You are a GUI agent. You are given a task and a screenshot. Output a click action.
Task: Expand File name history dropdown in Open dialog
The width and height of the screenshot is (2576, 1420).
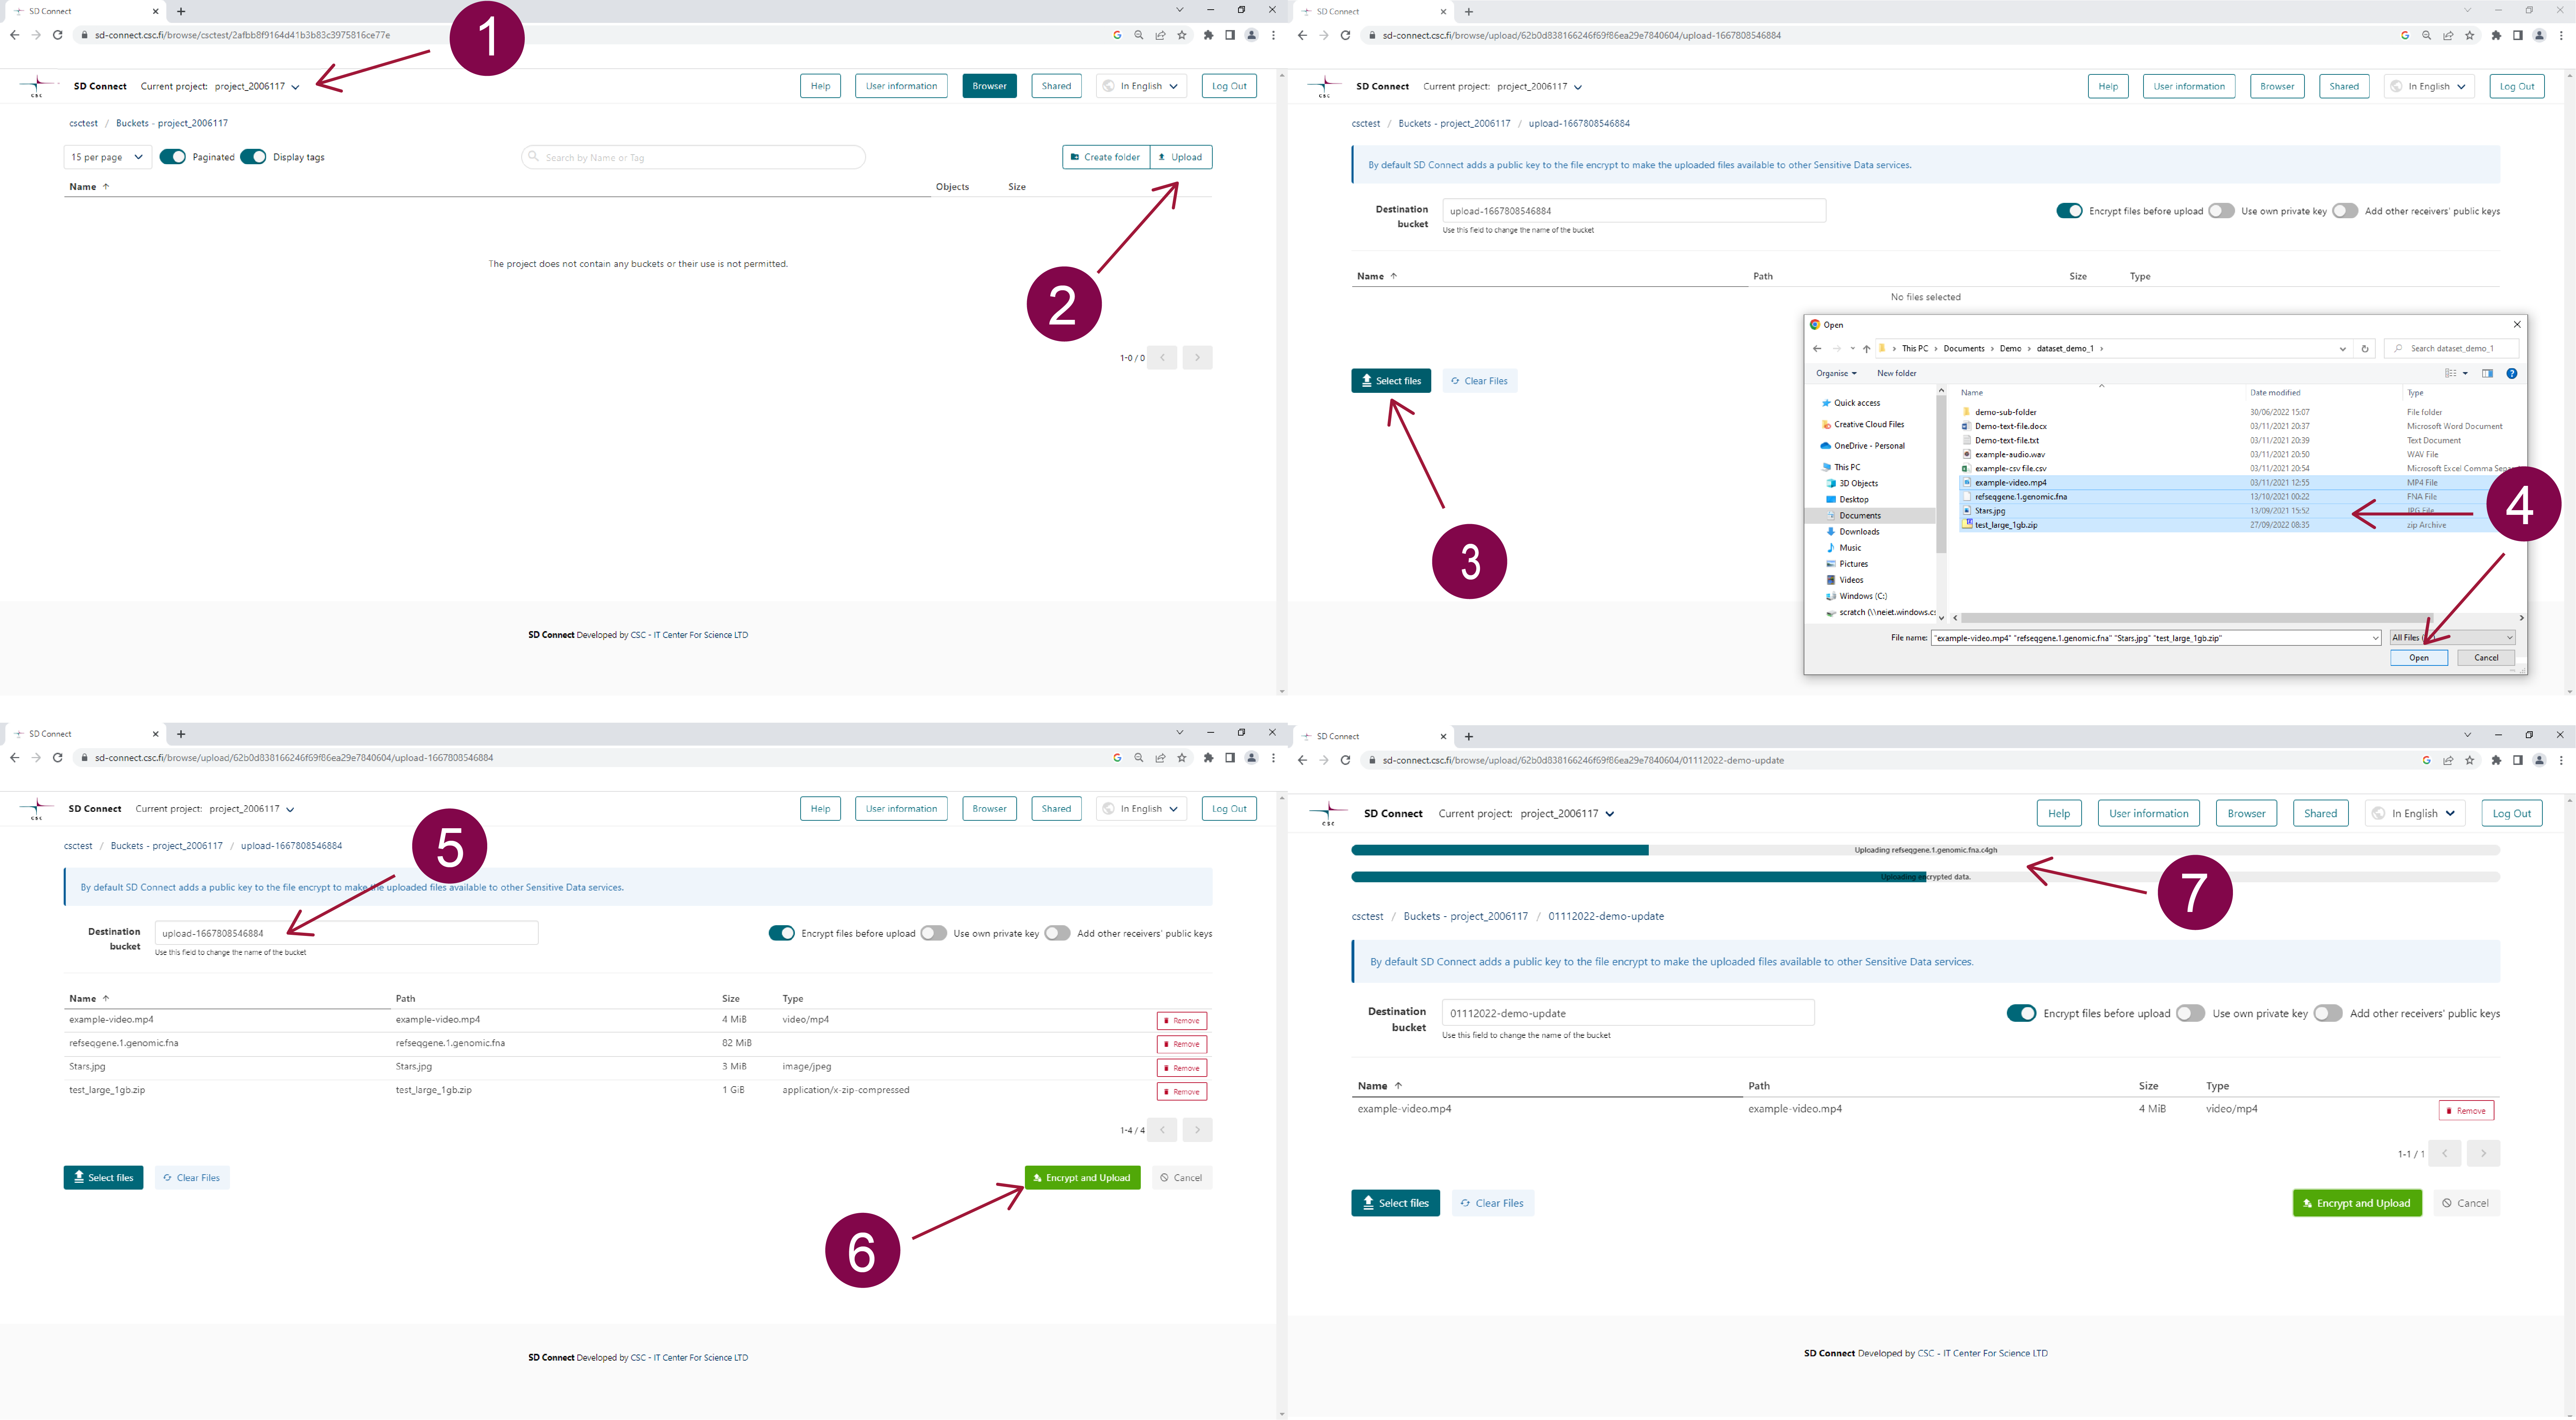pyautogui.click(x=2376, y=638)
